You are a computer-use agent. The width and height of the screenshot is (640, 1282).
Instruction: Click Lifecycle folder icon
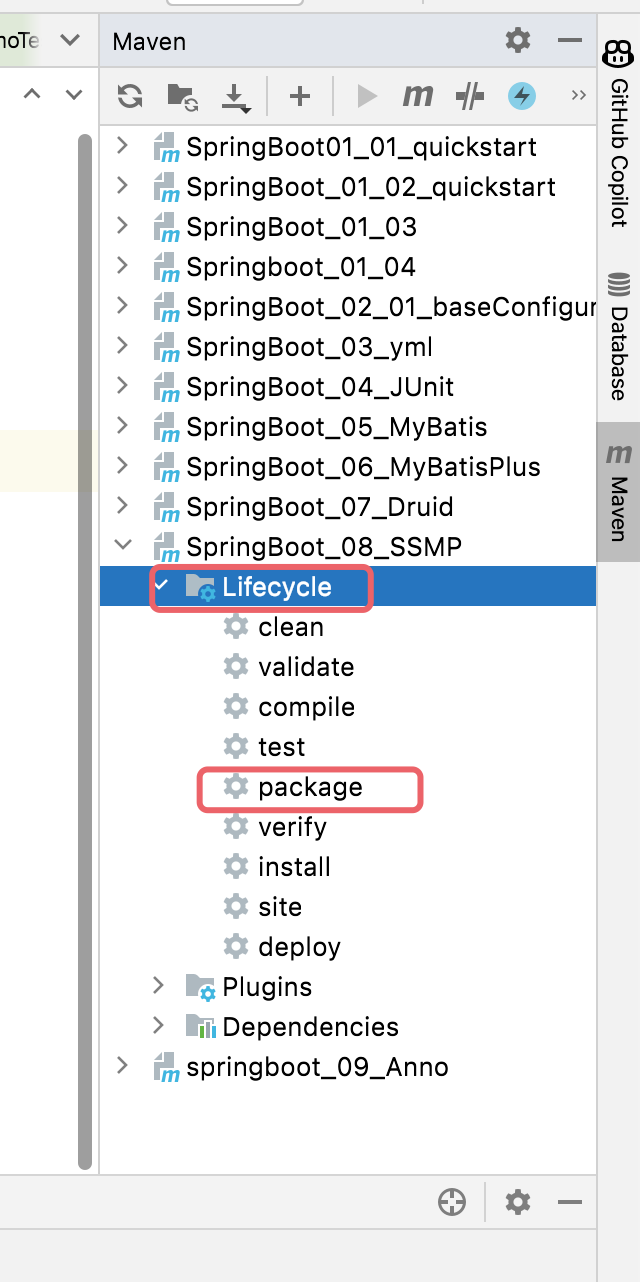tap(201, 587)
